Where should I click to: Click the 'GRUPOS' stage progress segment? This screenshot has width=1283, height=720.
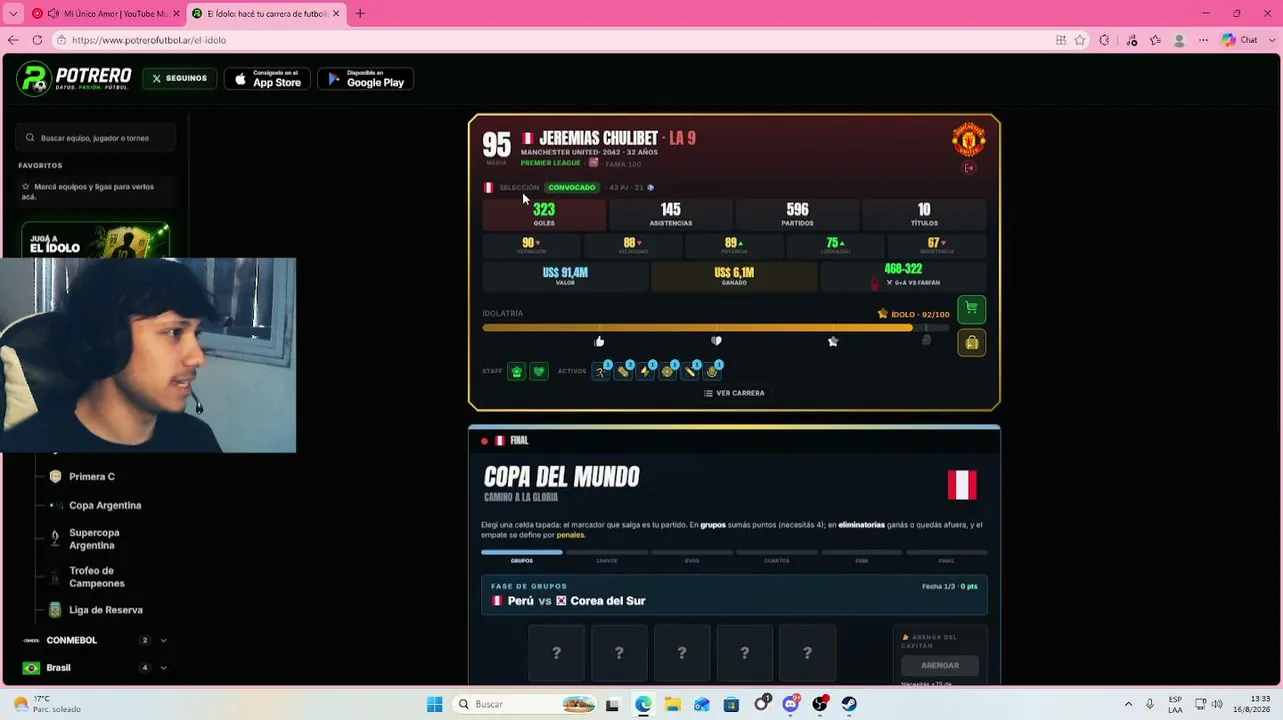(x=522, y=552)
